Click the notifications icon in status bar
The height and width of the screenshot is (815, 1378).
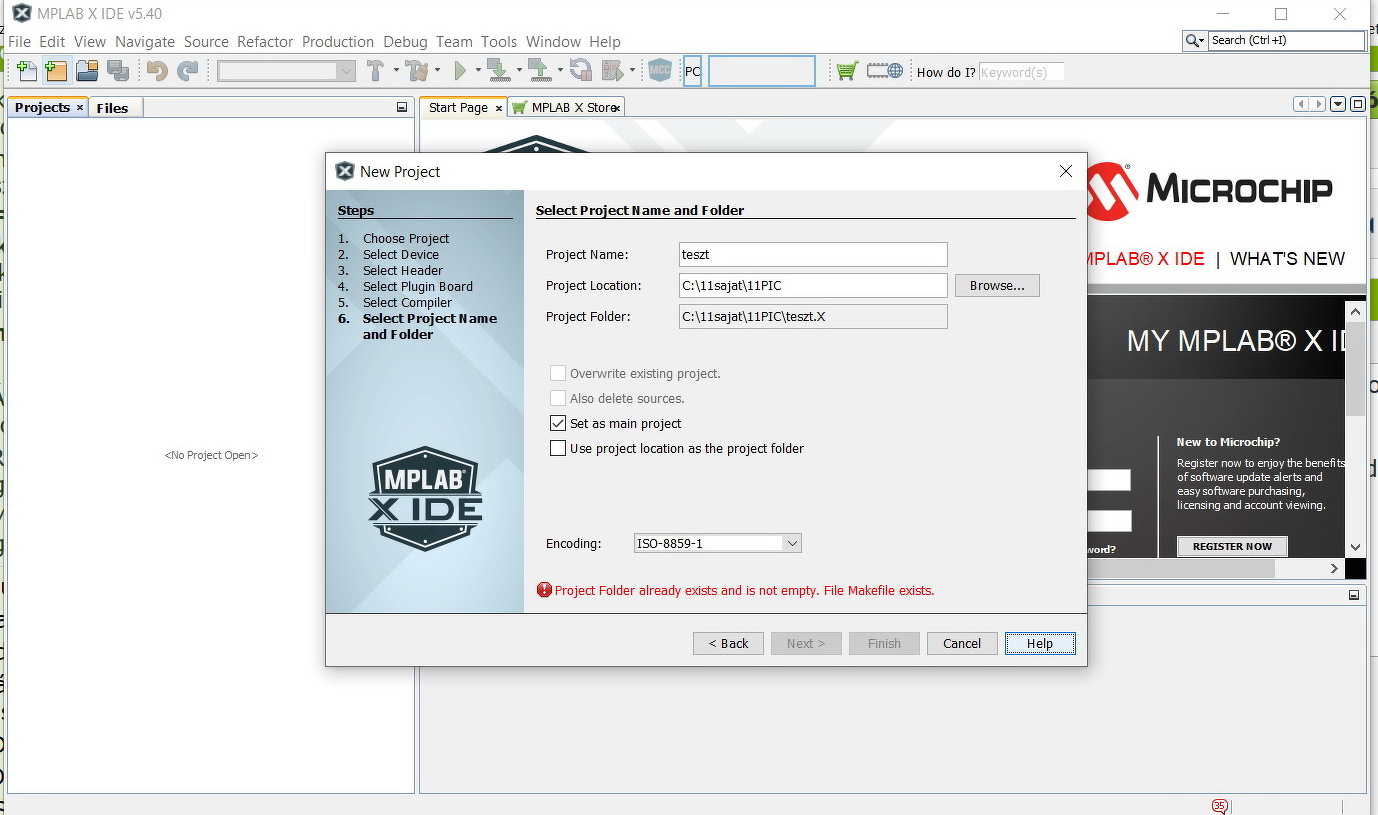click(x=1219, y=806)
